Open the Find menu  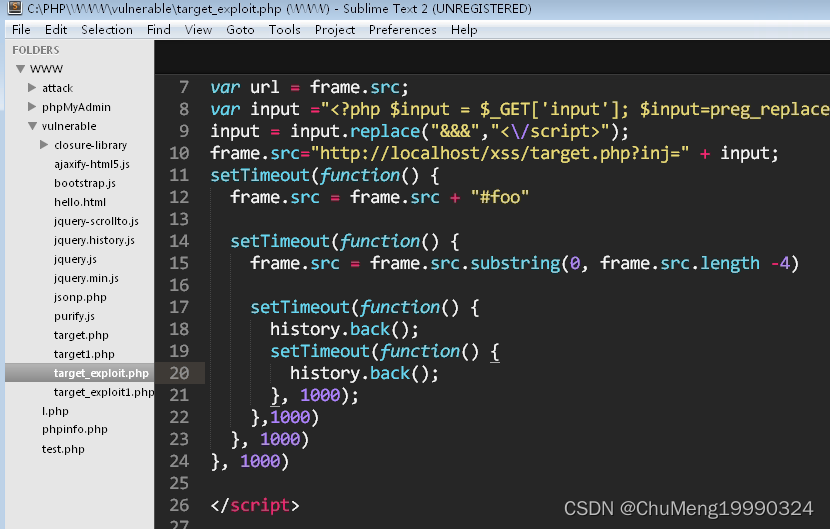point(159,30)
